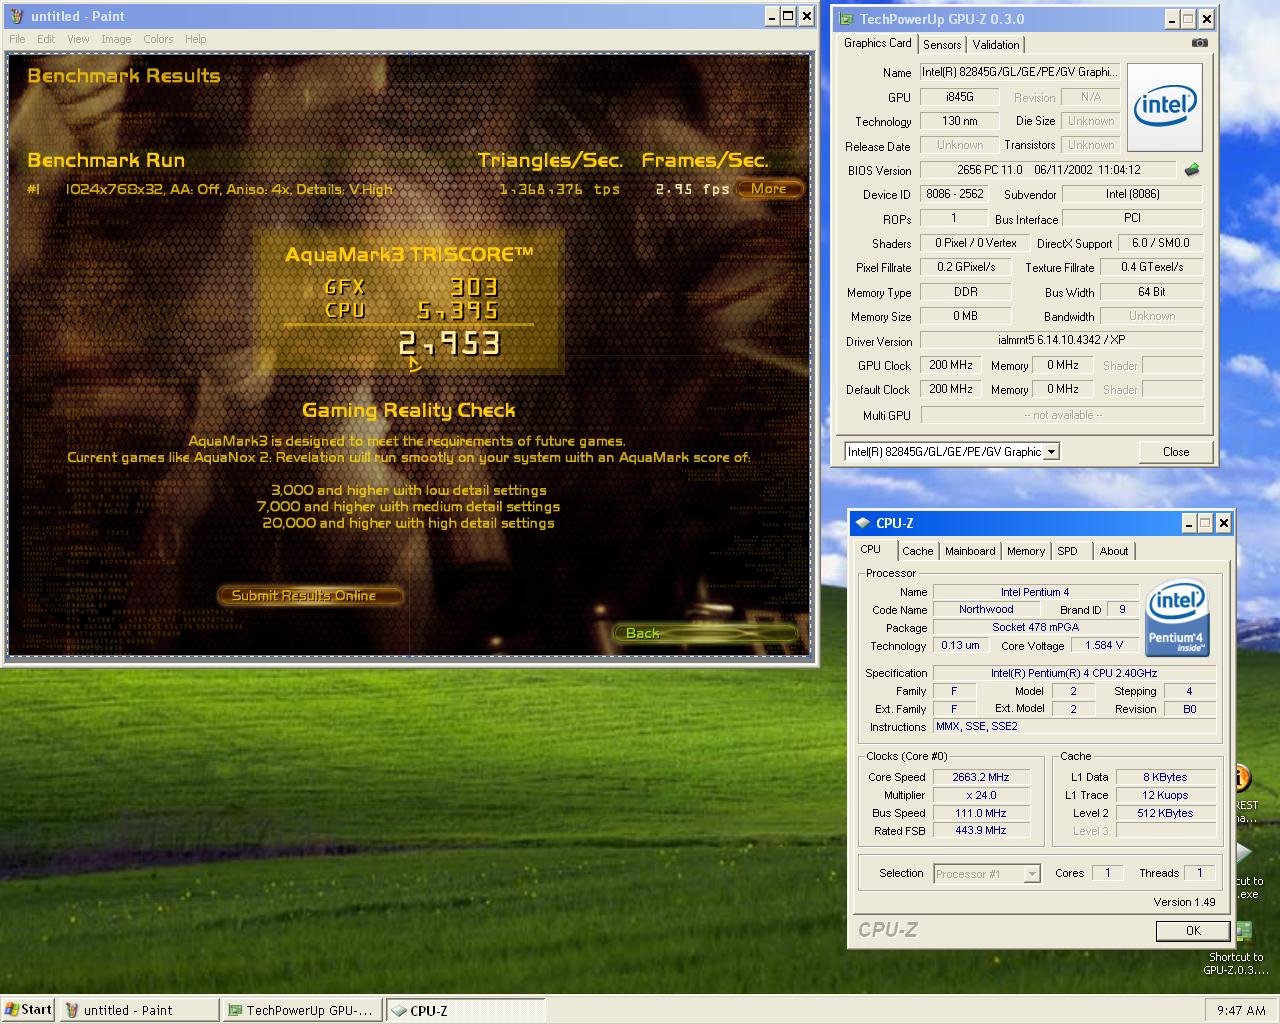Screen dimensions: 1280x1024
Task: Switch to the Validation tab in GPU-Z
Action: pyautogui.click(x=996, y=44)
